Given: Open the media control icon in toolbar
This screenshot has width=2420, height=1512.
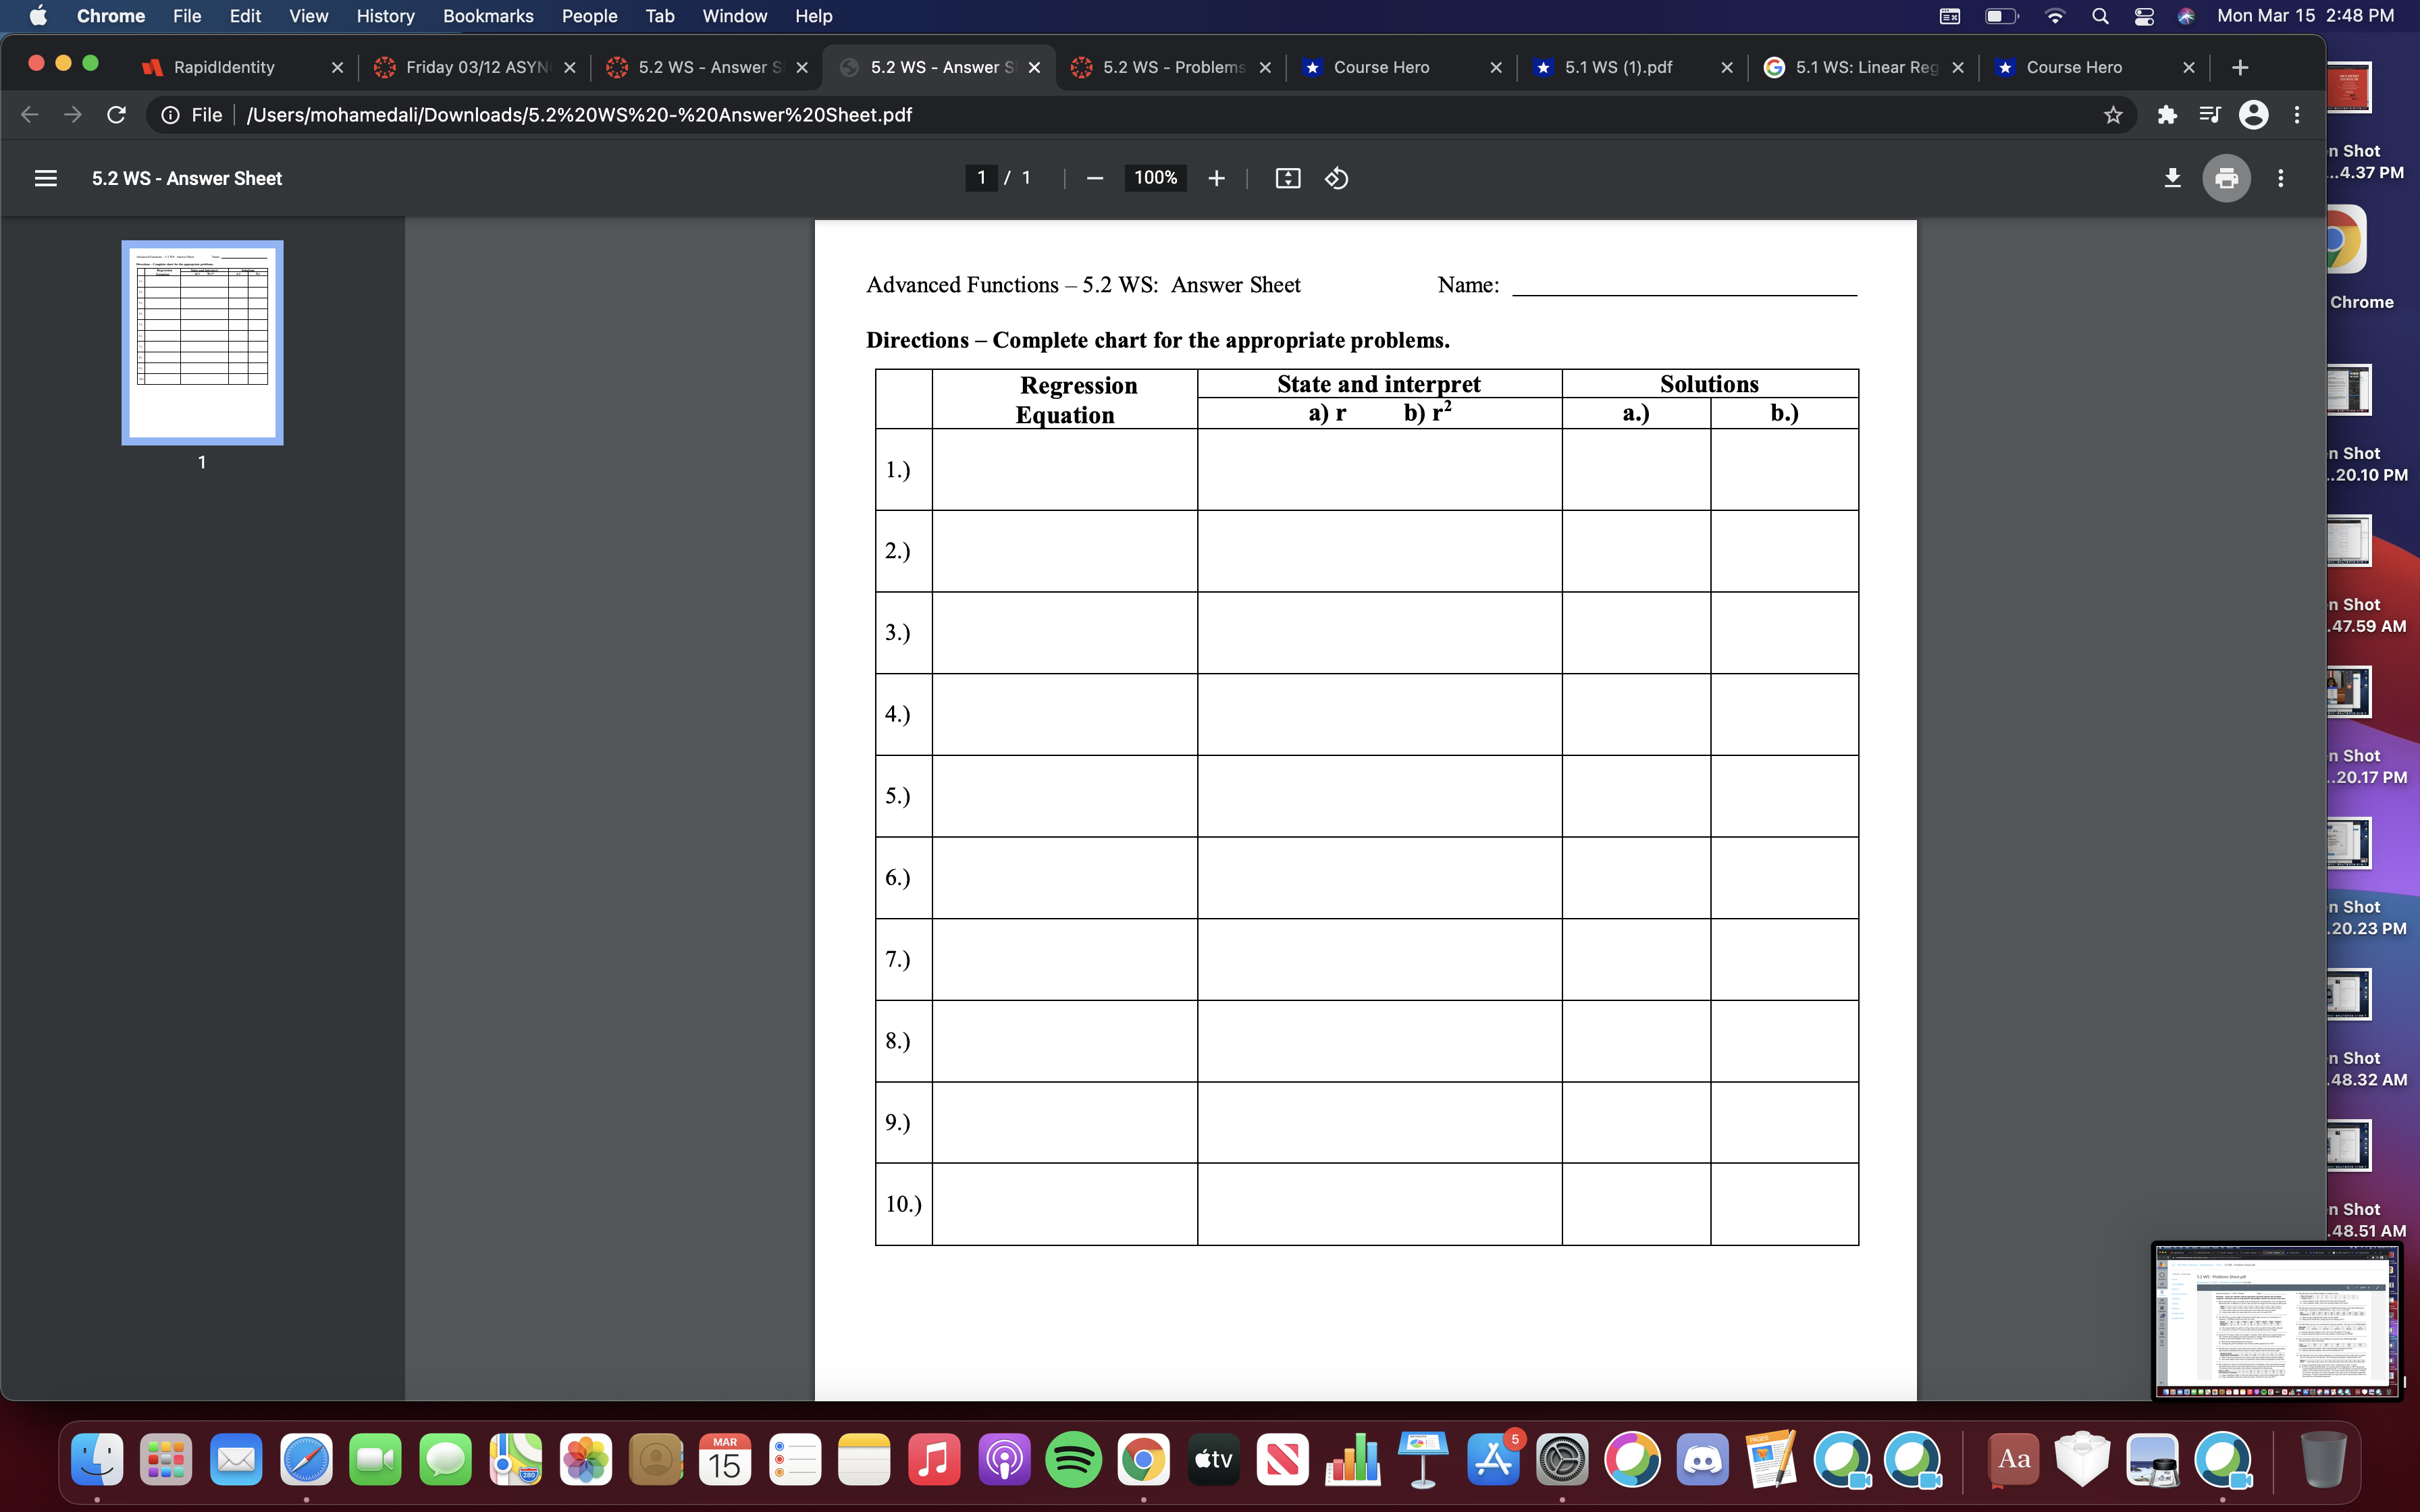Looking at the screenshot, I should (2209, 115).
